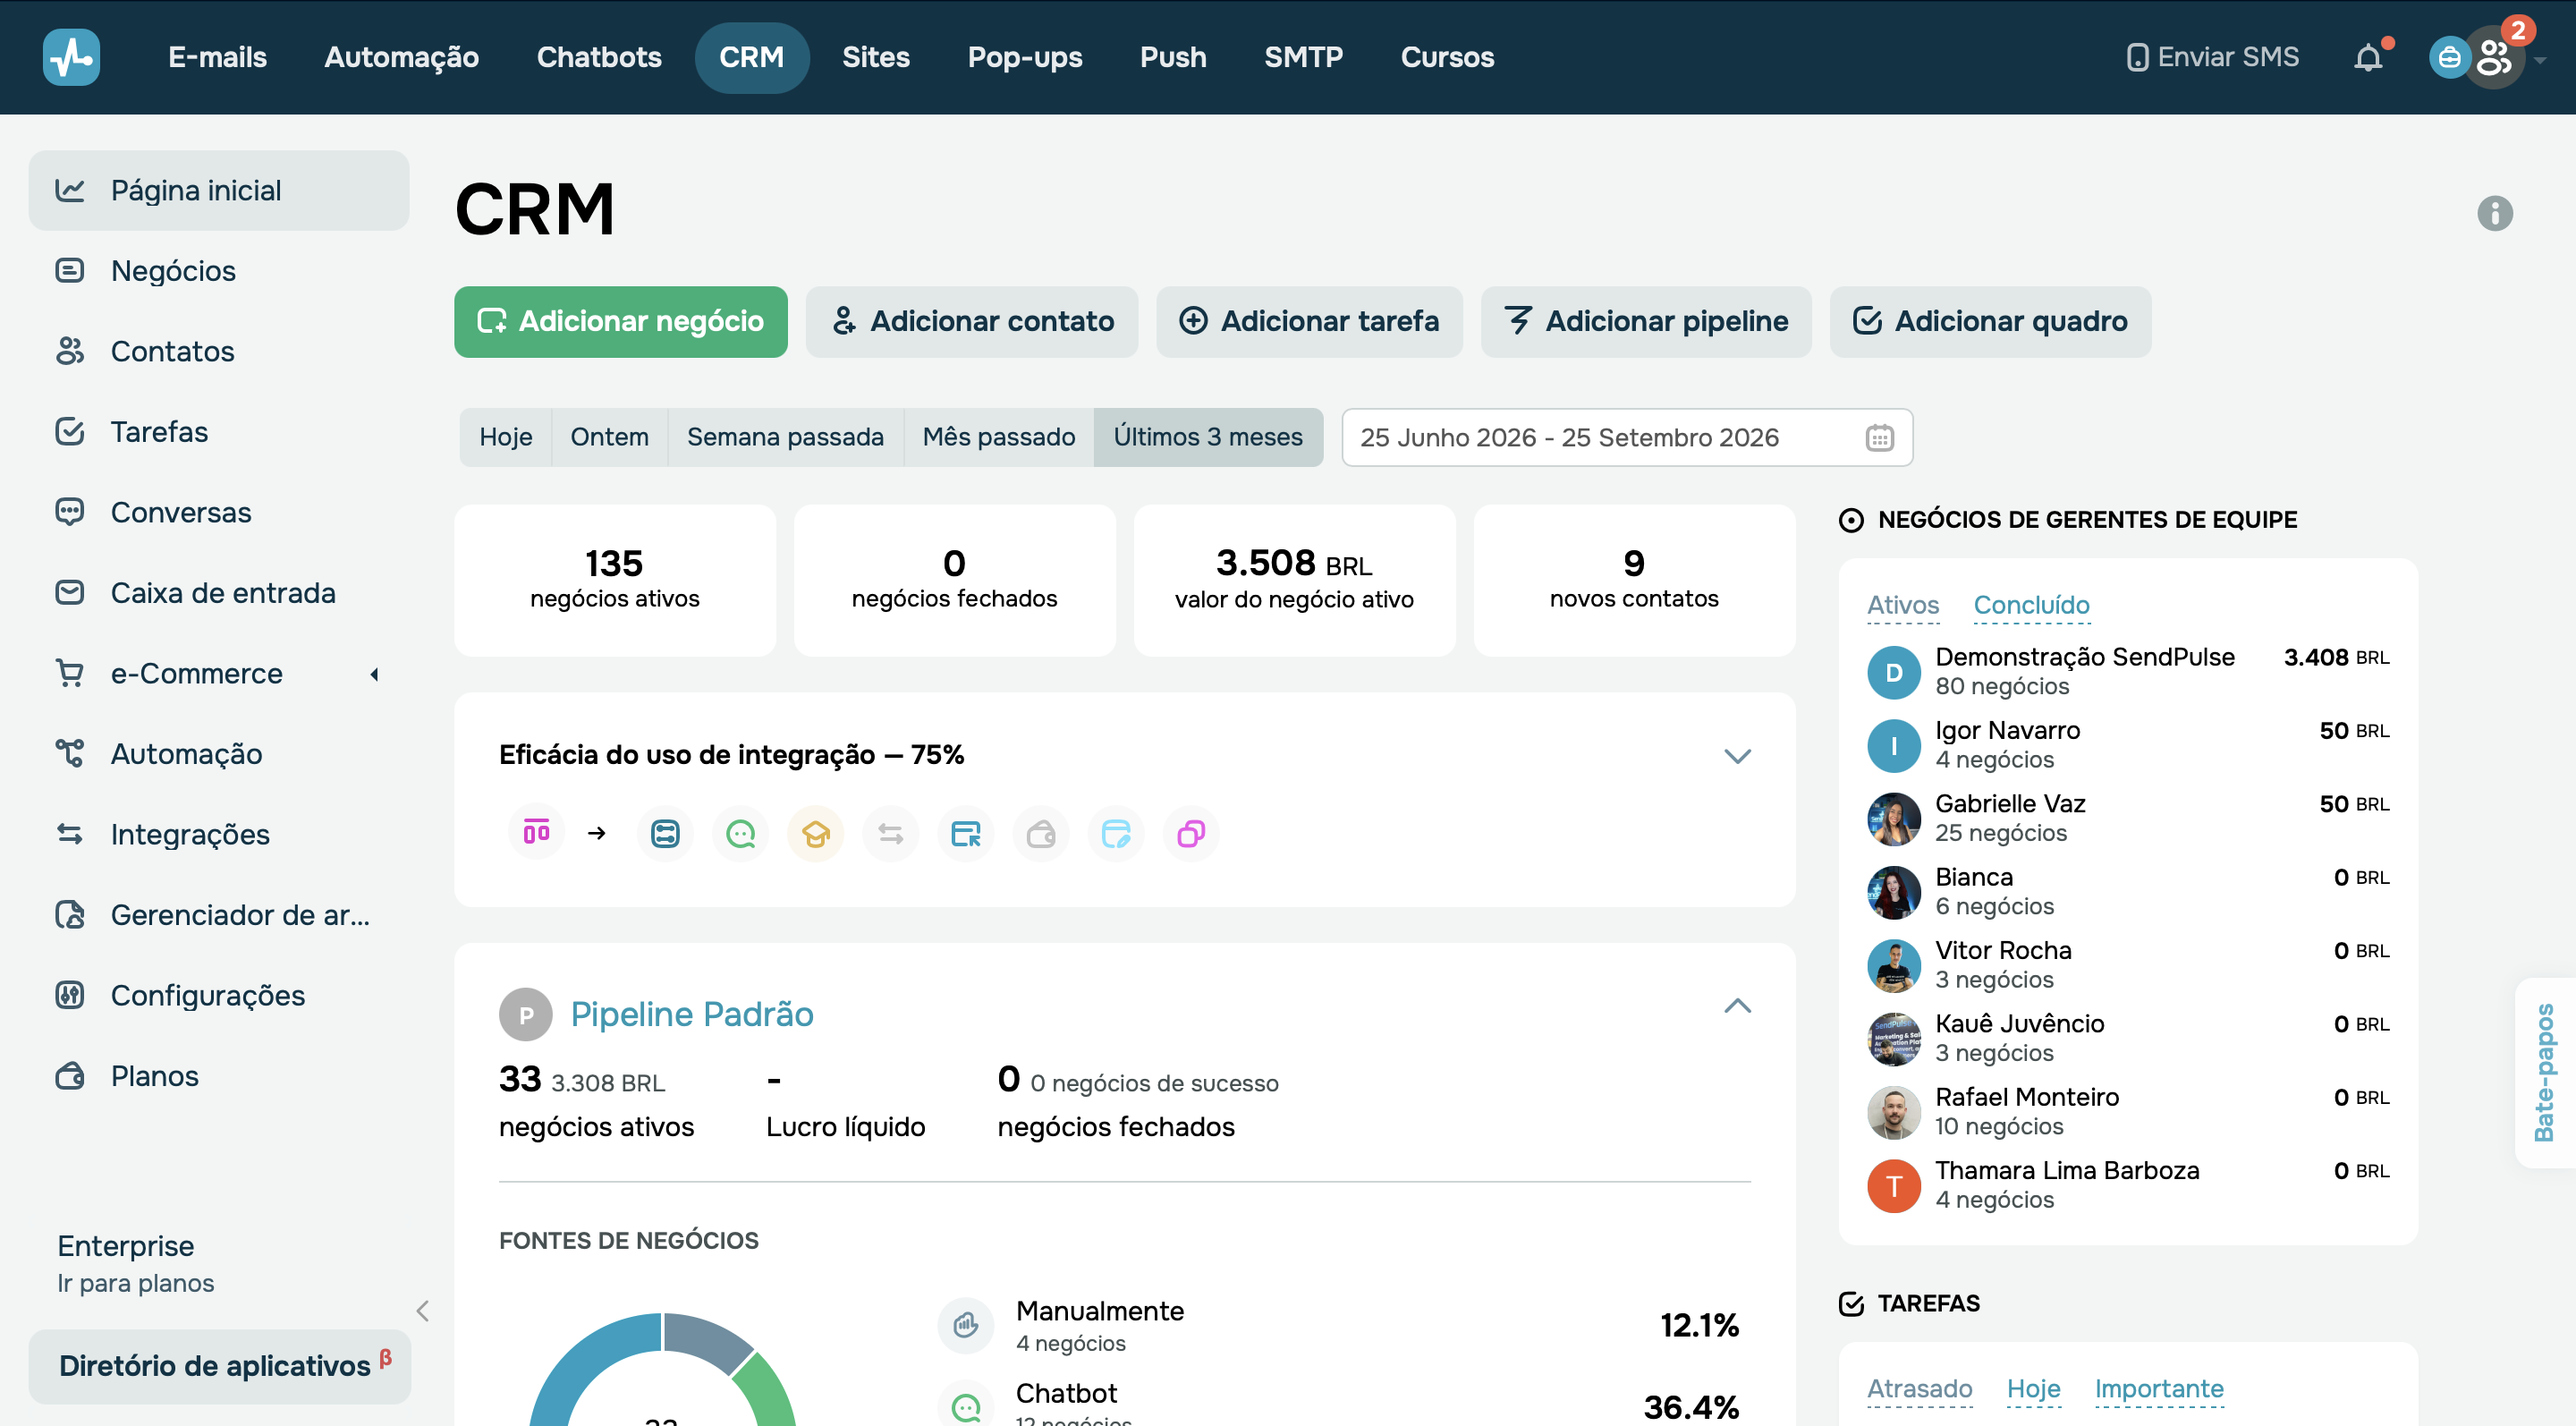Click the Pipeline Padrão avatar badge
Screen dimensions: 2576x1426
(x=526, y=1014)
